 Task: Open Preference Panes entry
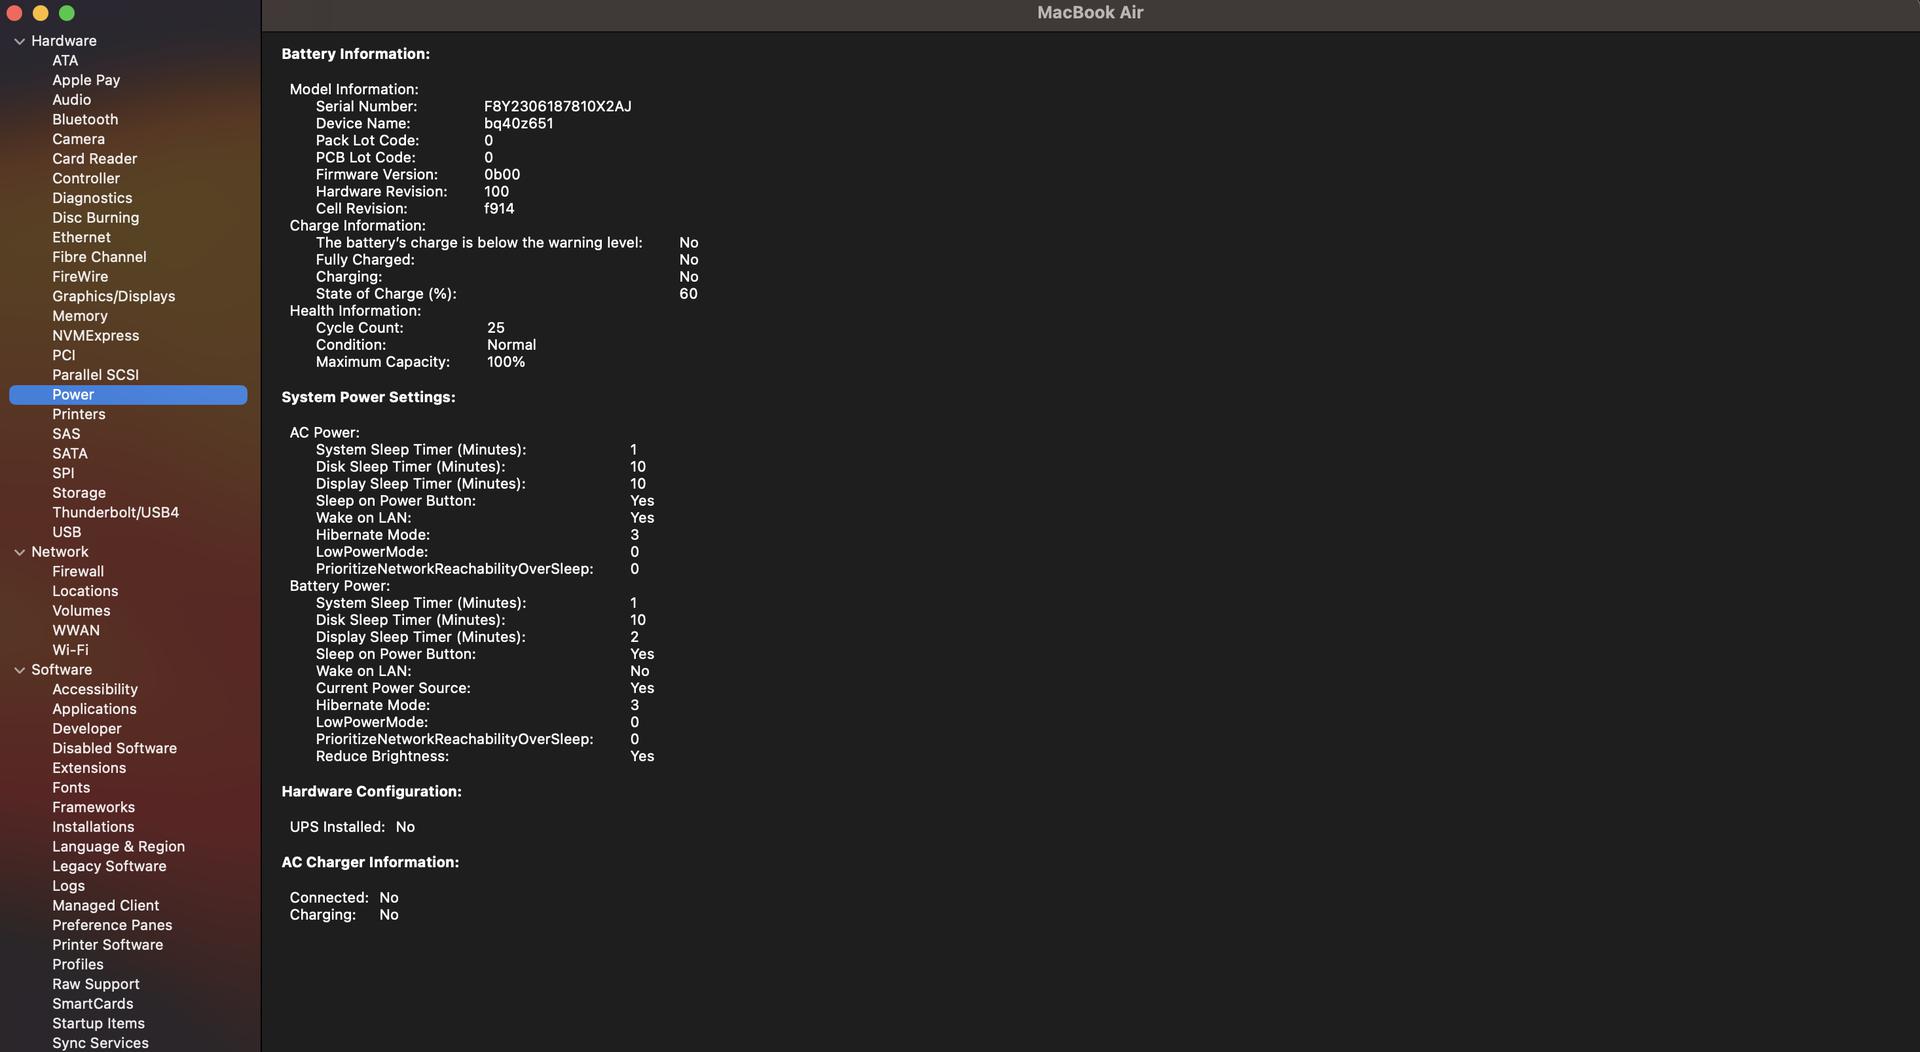click(x=112, y=926)
